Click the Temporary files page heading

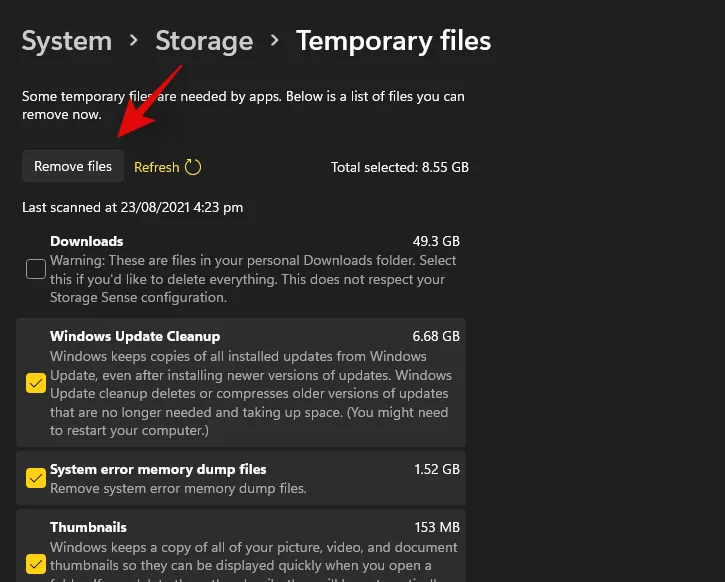pyautogui.click(x=393, y=41)
